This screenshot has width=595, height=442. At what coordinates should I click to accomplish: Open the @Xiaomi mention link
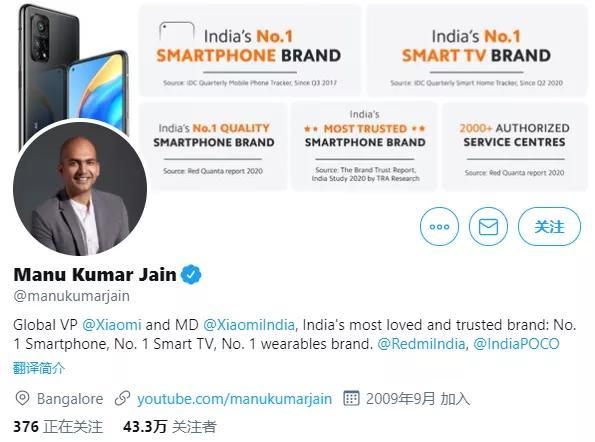pyautogui.click(x=112, y=325)
